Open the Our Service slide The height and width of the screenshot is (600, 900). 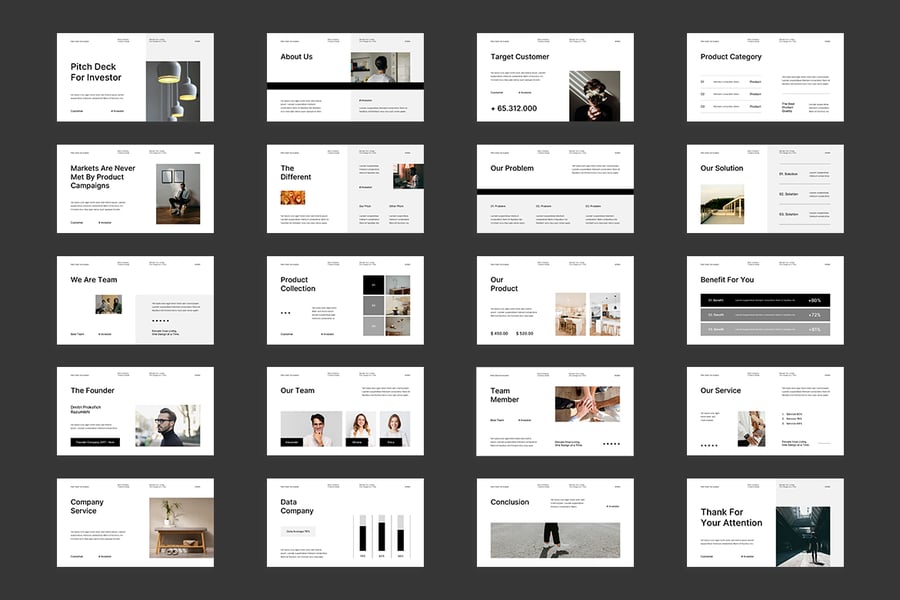(x=764, y=411)
